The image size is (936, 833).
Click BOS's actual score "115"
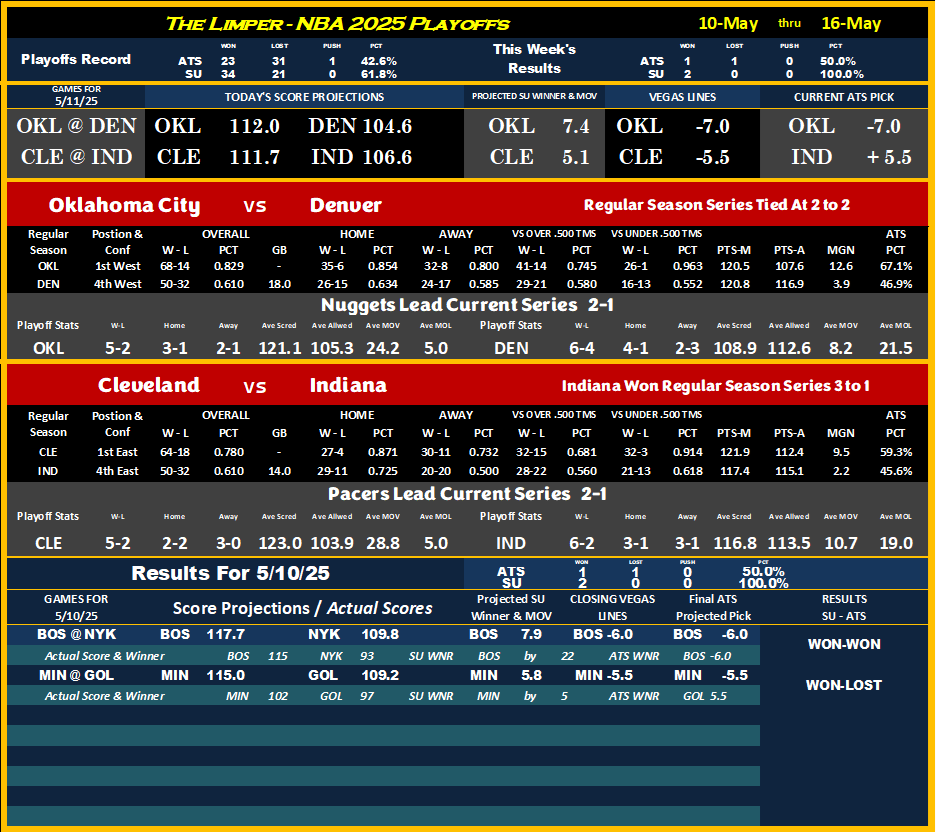tap(278, 656)
